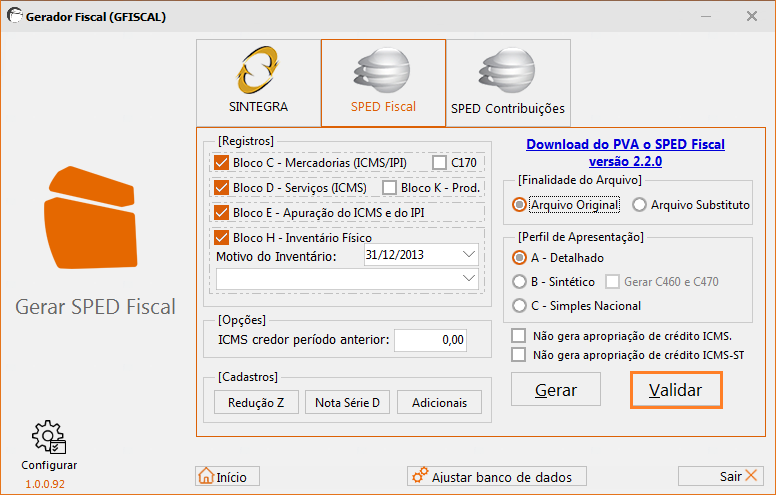Enable Bloco K - Prod. checkbox
Screen dimensions: 776x495
[x=389, y=188]
